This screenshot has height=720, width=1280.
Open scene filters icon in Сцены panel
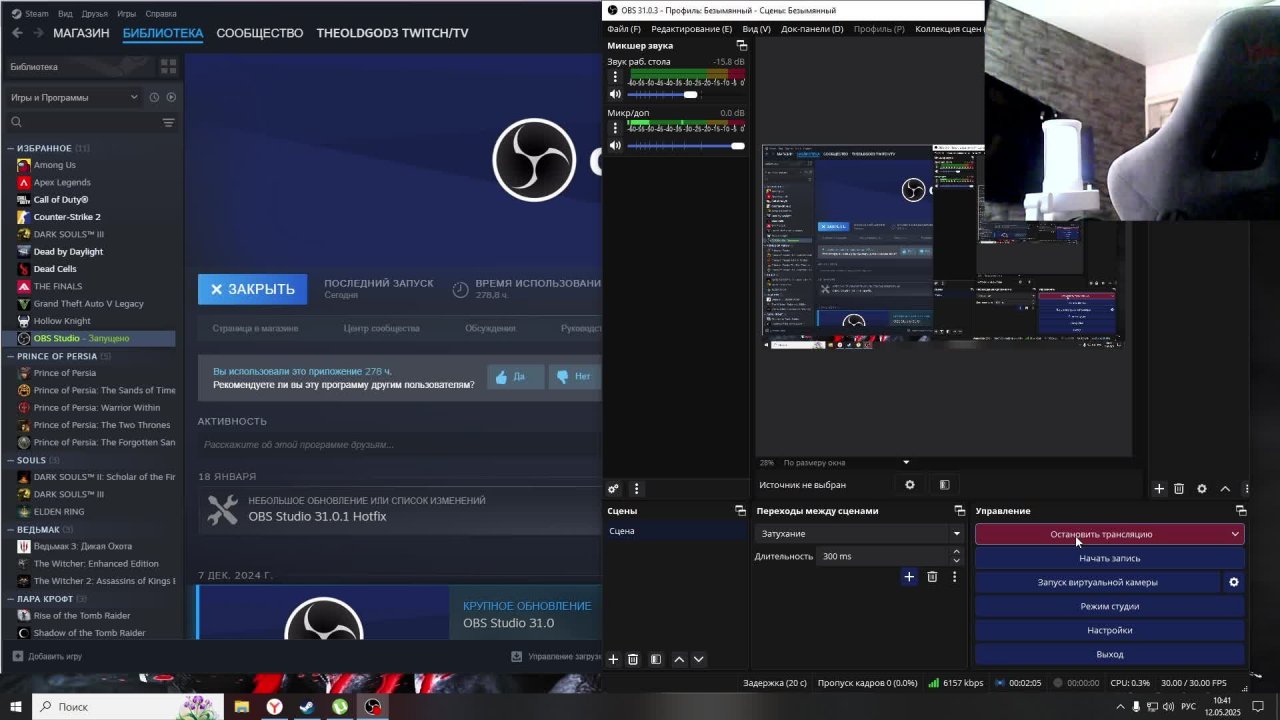point(656,659)
